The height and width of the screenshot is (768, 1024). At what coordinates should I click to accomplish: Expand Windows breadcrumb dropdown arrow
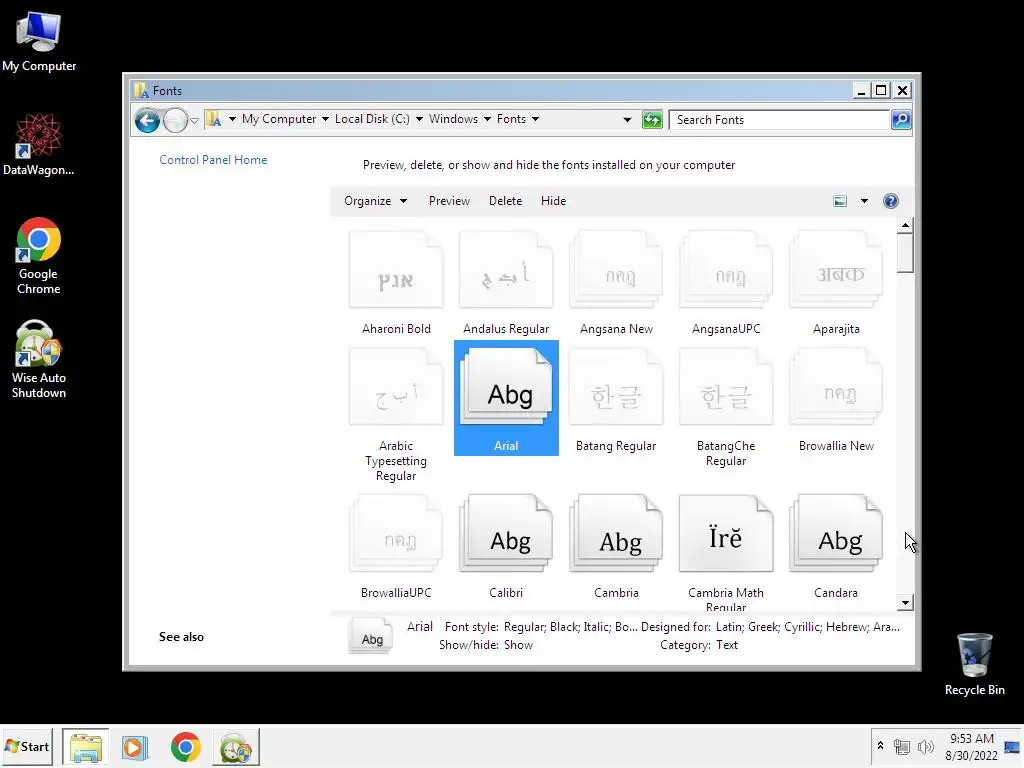click(487, 119)
